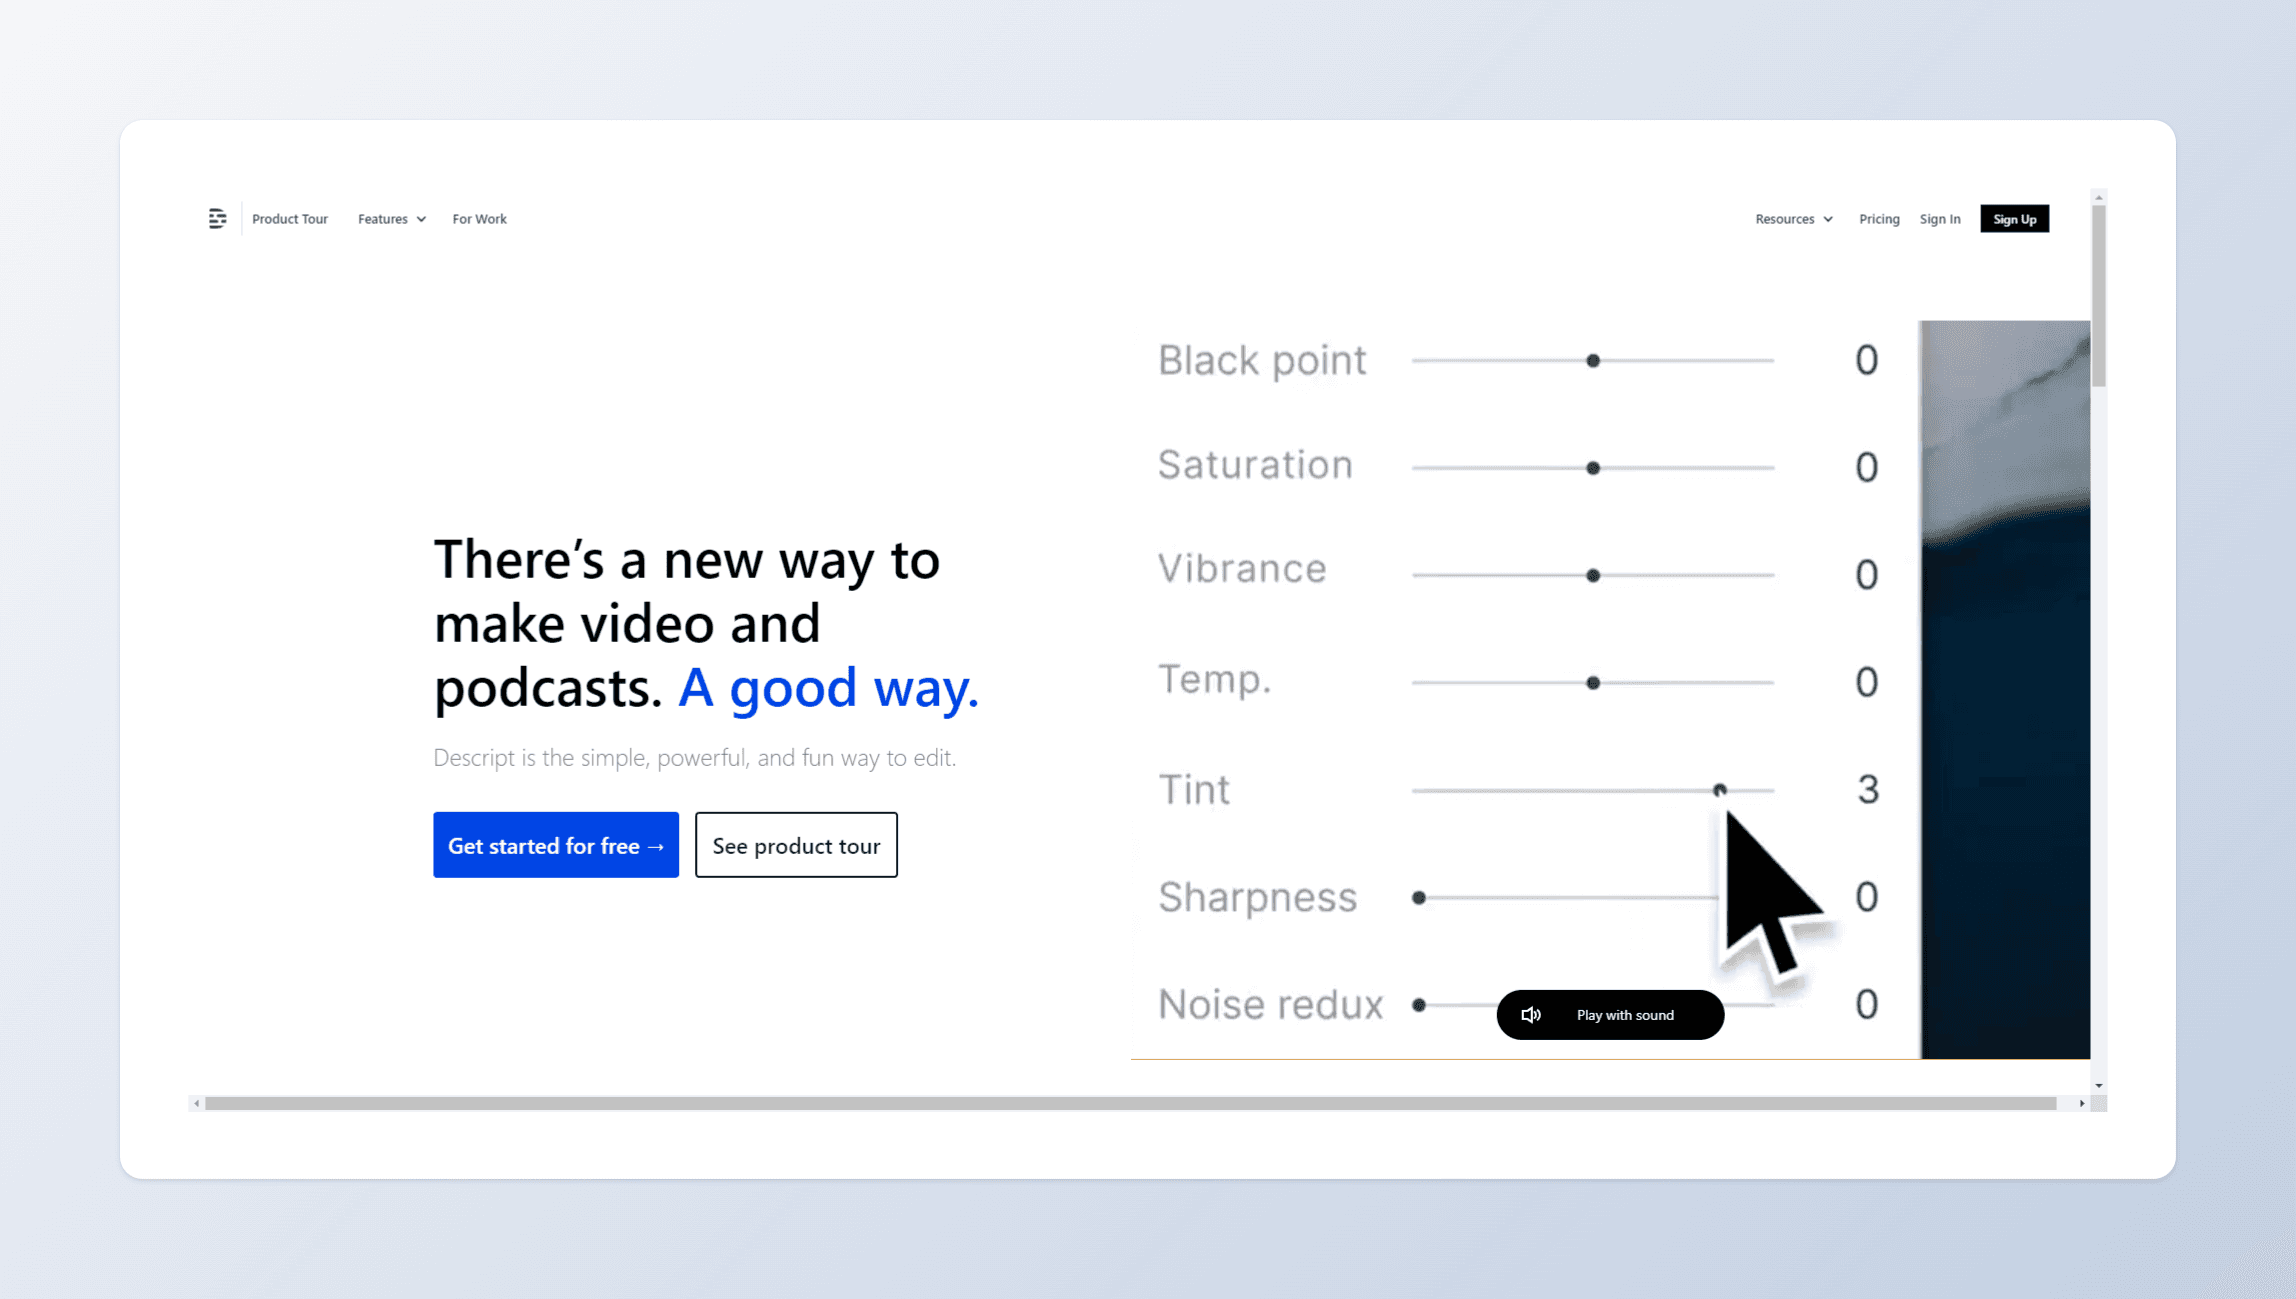This screenshot has height=1299, width=2296.
Task: Click Get started for free button
Action: pos(555,845)
